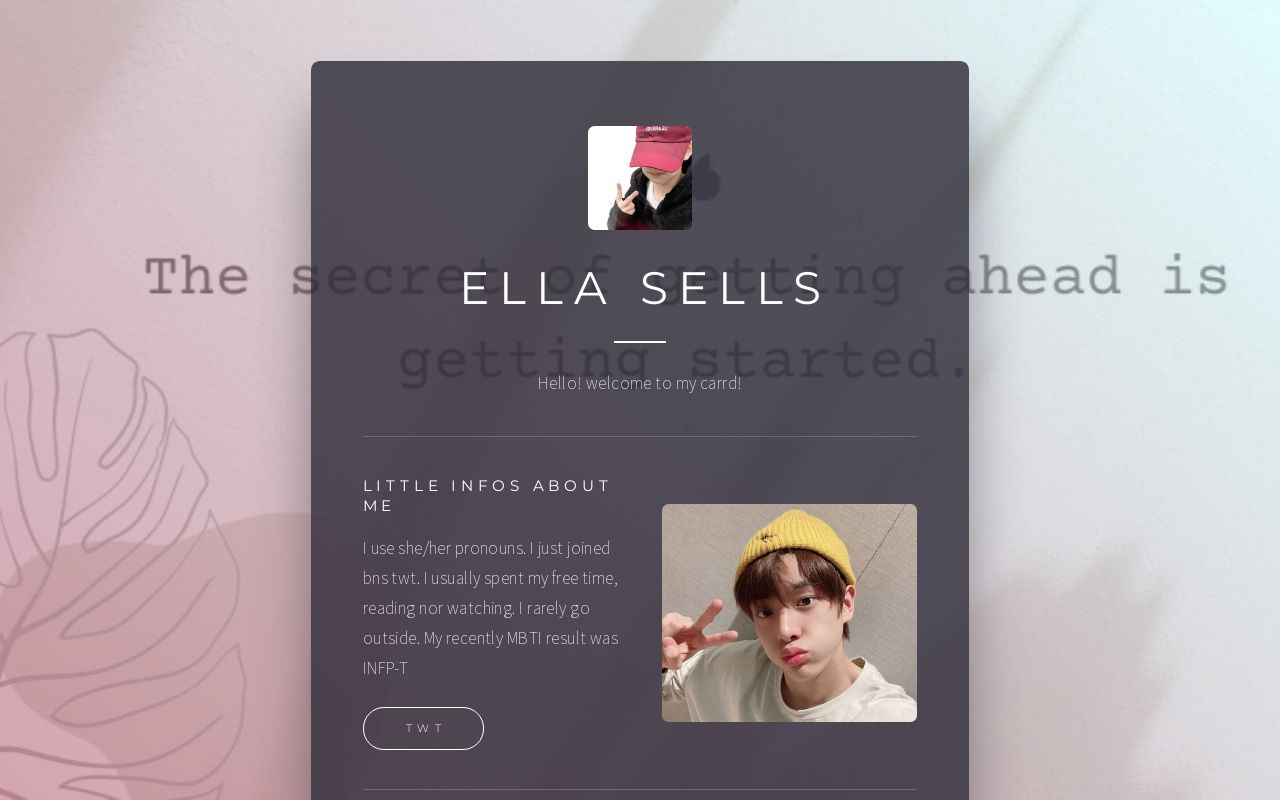Select the LITTLE INFOS ABOUT ME heading
Image resolution: width=1280 pixels, height=800 pixels.
pos(487,495)
